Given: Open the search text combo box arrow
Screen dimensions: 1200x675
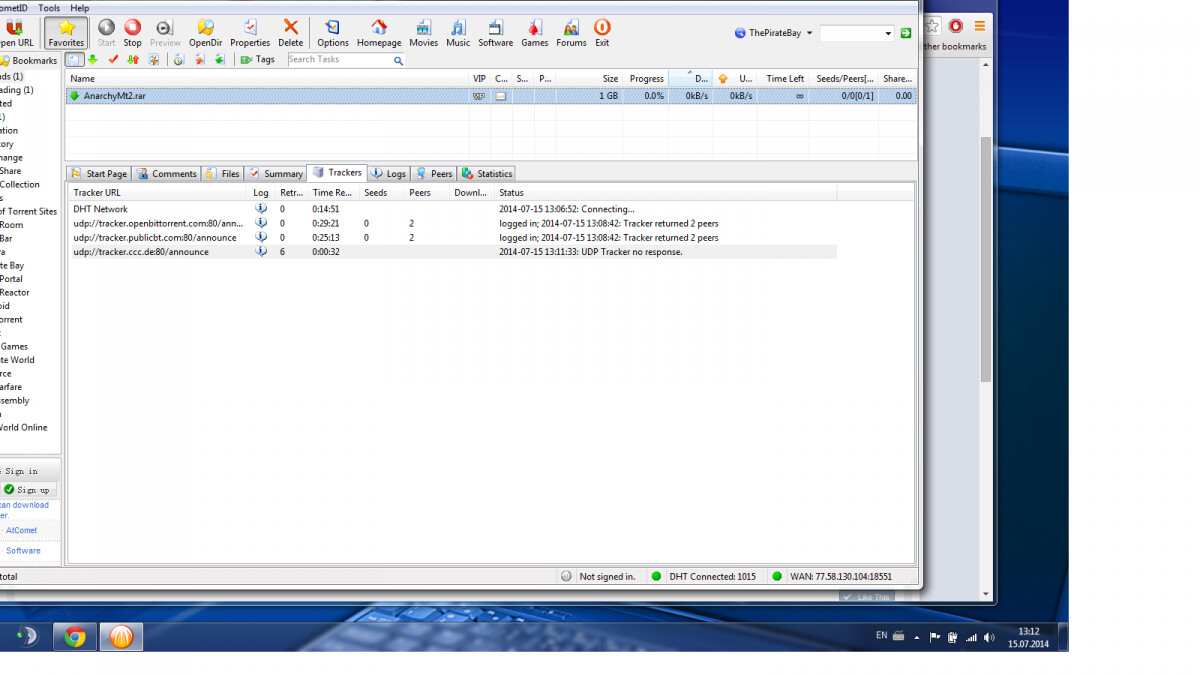Looking at the screenshot, I should click(x=888, y=34).
